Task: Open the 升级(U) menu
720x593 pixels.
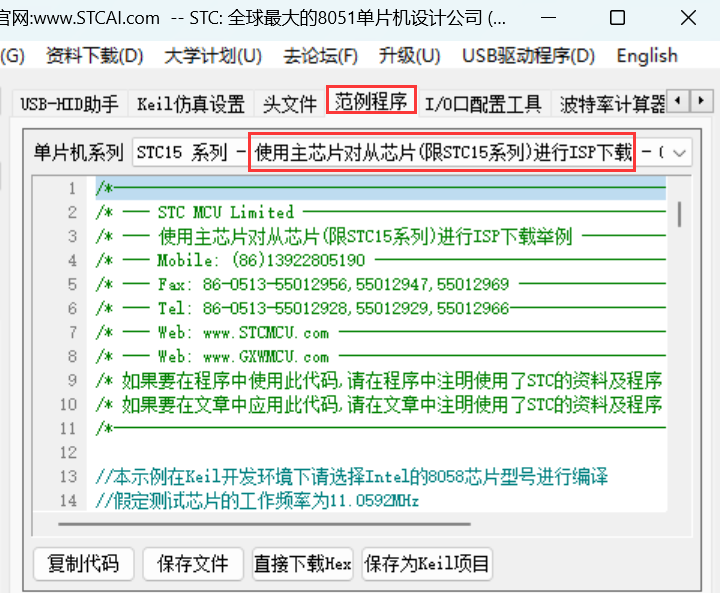Action: pyautogui.click(x=410, y=56)
